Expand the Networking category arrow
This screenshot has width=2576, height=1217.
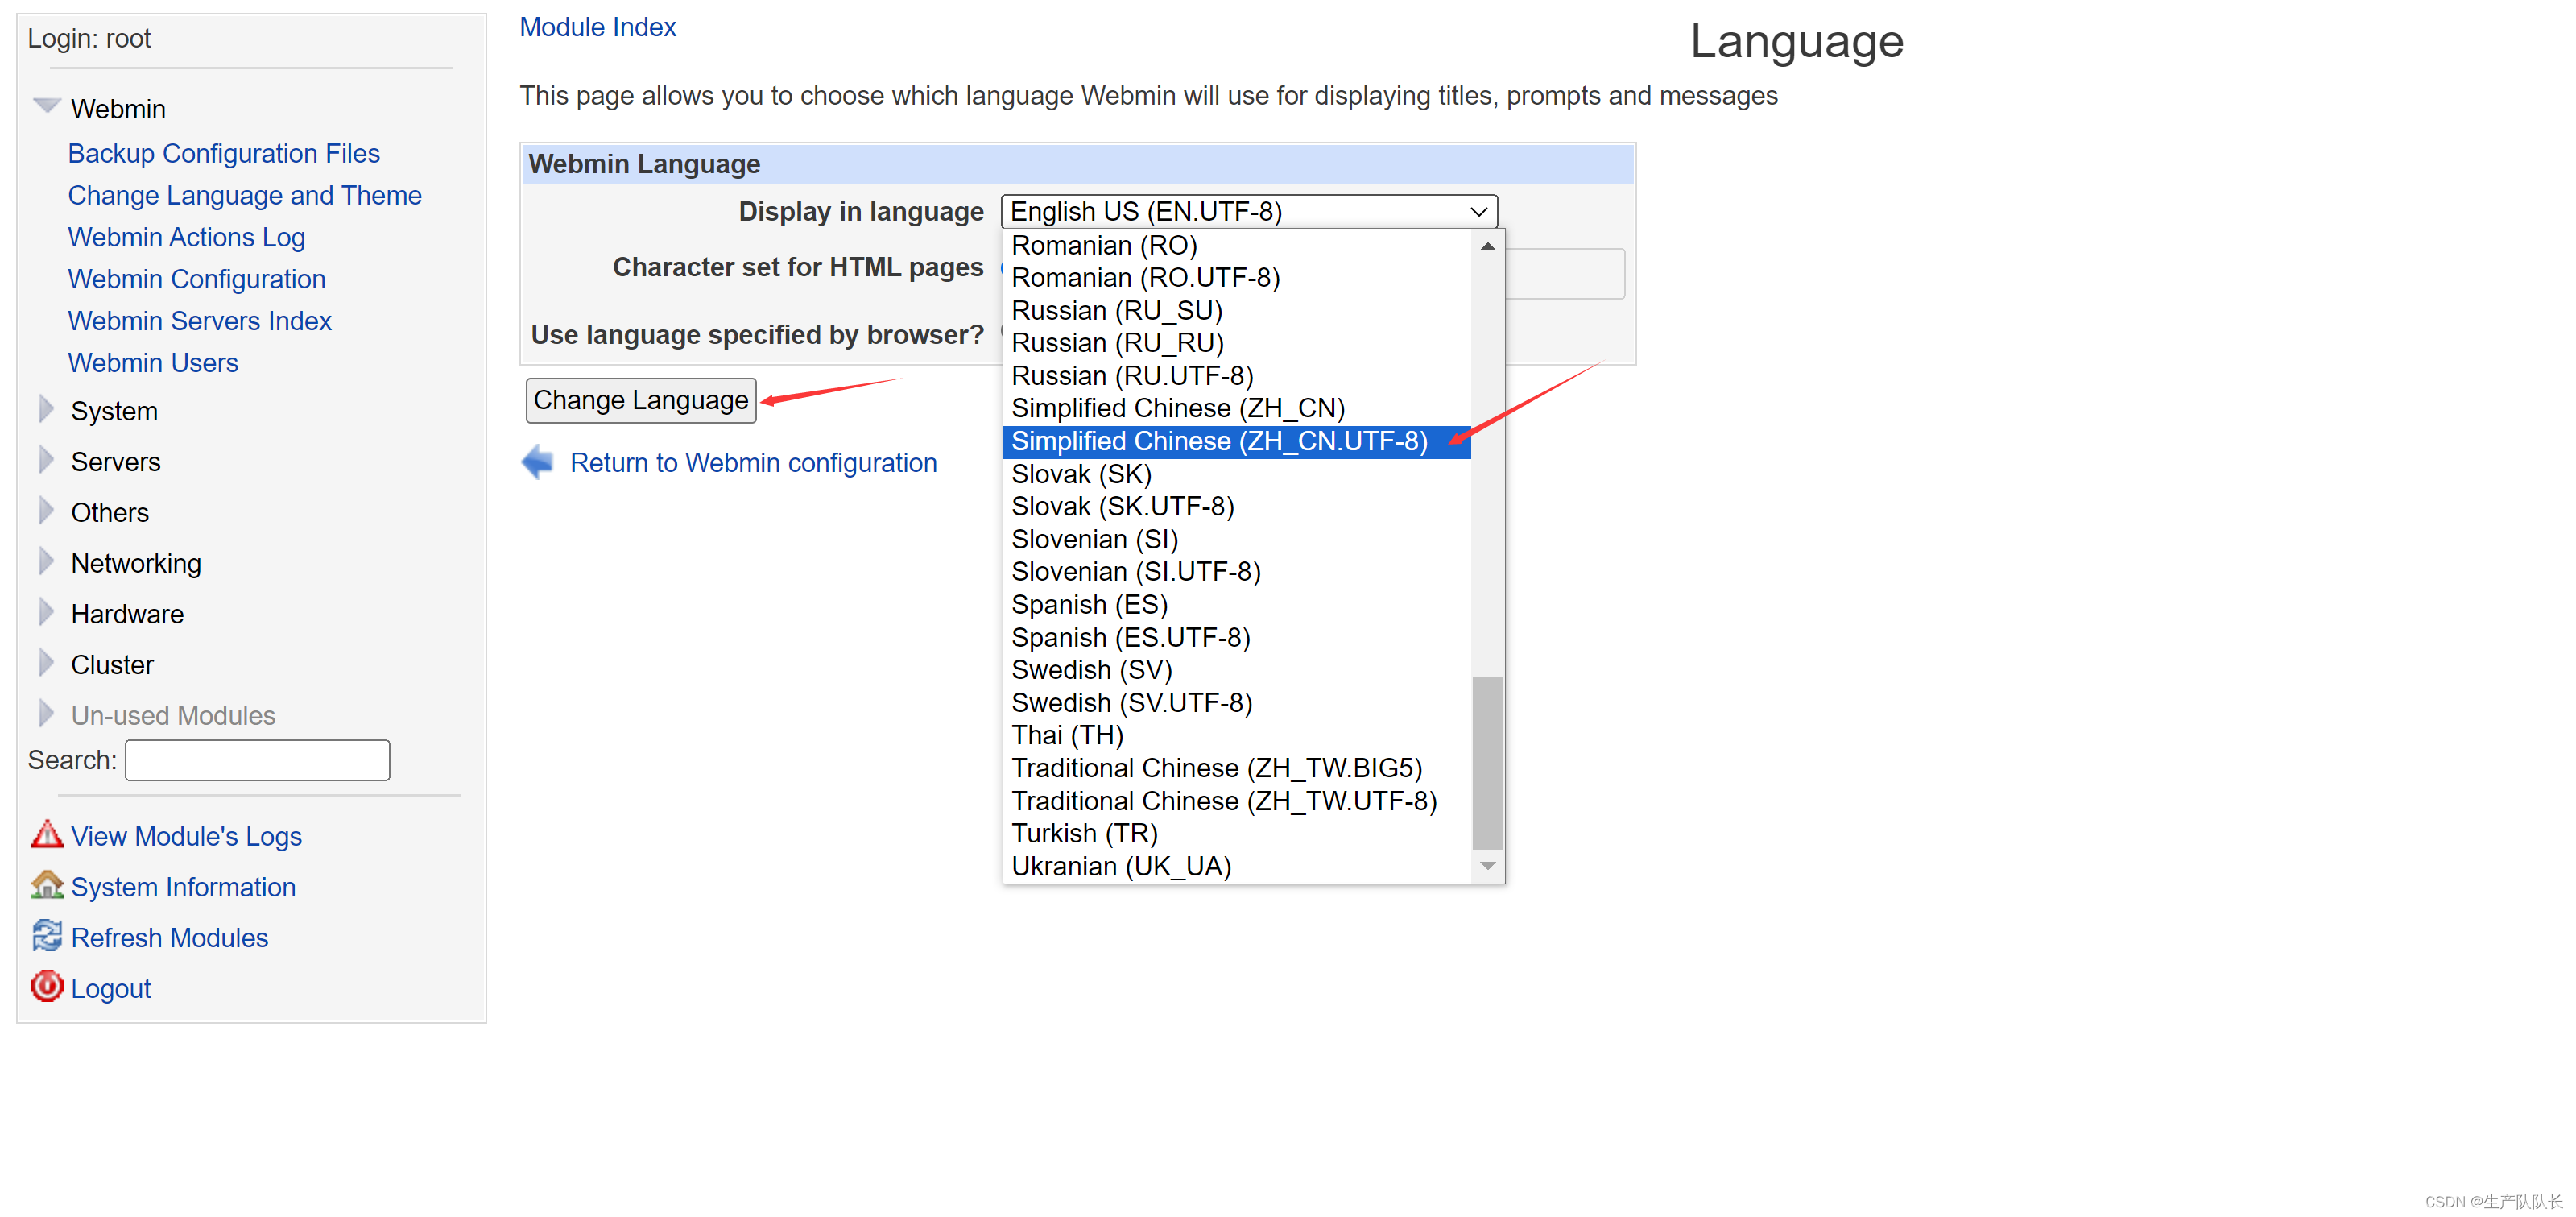click(46, 562)
